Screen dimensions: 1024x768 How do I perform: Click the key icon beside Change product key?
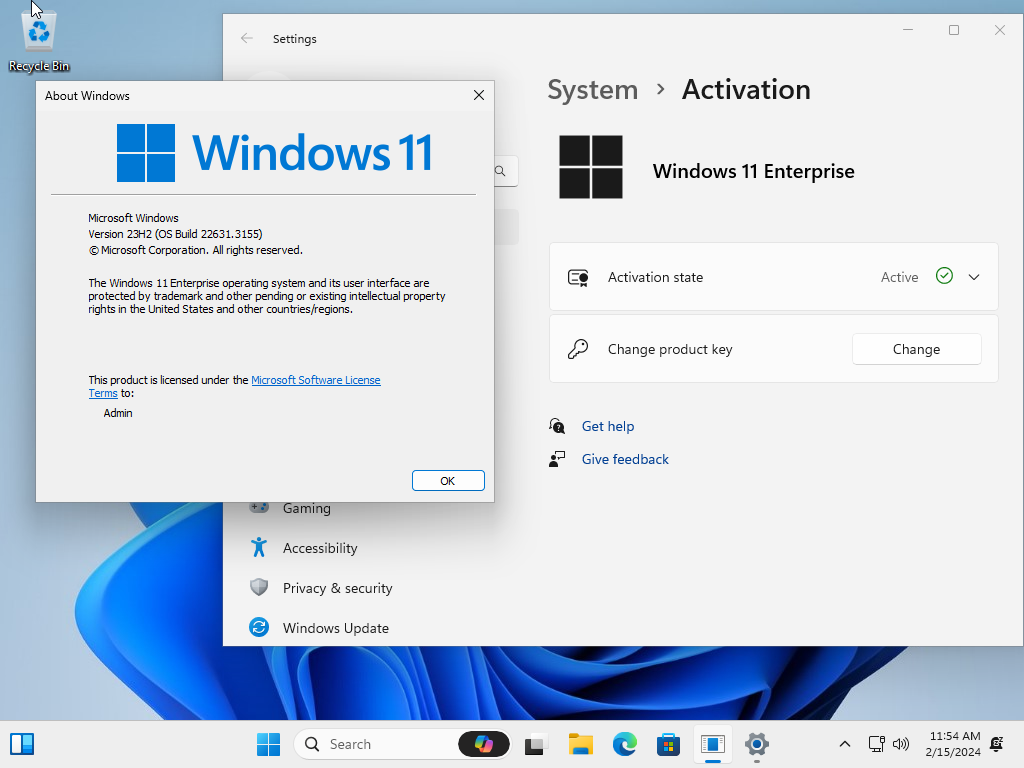(x=577, y=349)
